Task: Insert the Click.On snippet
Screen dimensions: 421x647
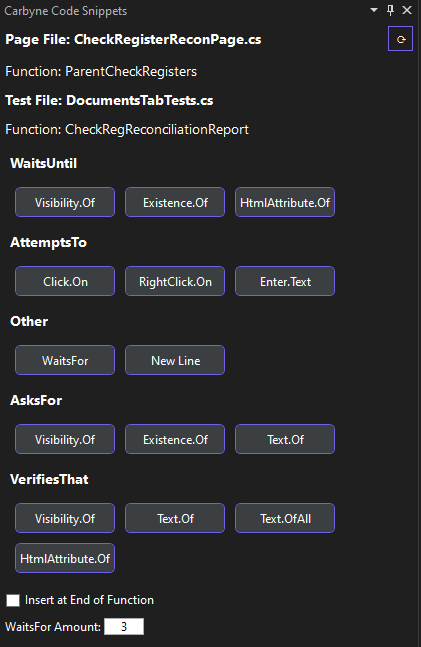Action: (x=65, y=281)
